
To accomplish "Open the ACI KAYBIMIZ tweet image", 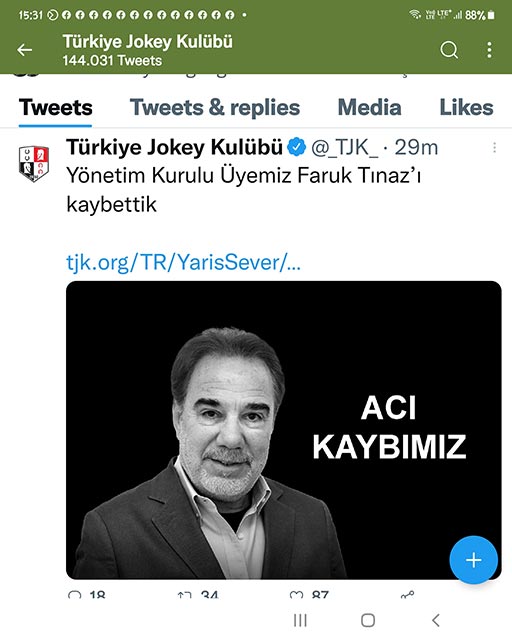I will click(x=284, y=430).
